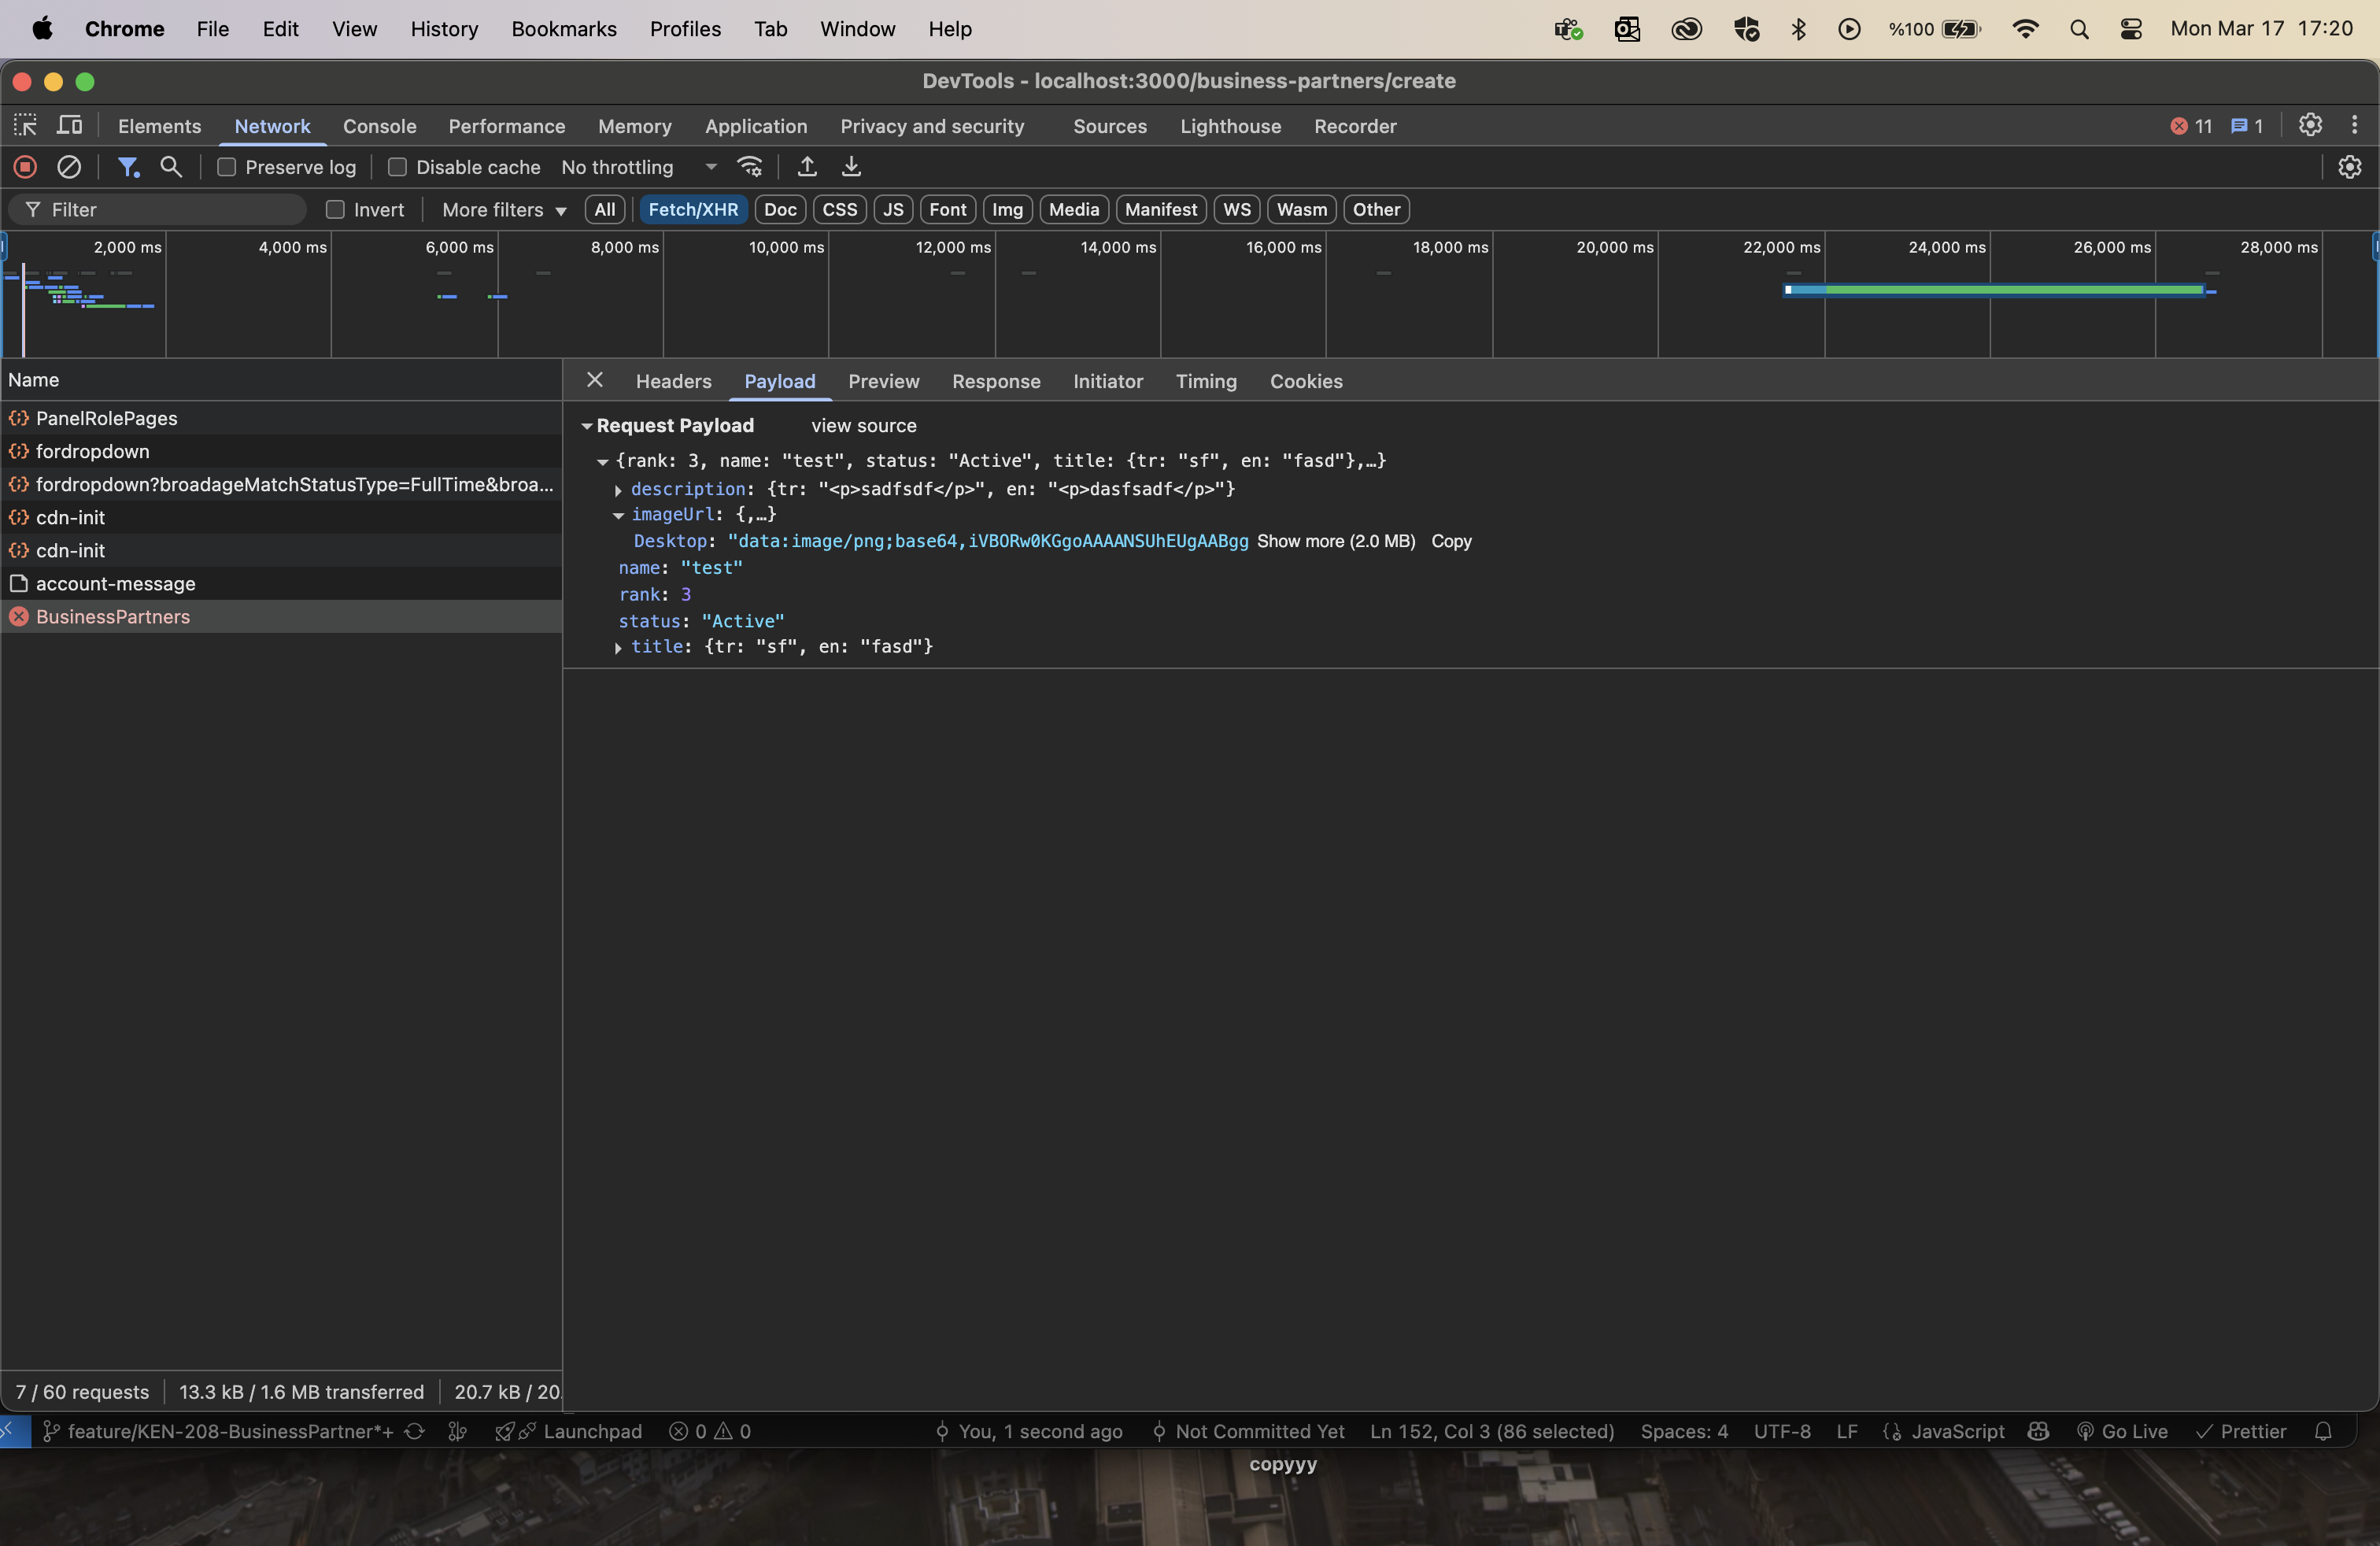Click the import HAR file upload icon
2380x1546 pixels.
[x=807, y=167]
